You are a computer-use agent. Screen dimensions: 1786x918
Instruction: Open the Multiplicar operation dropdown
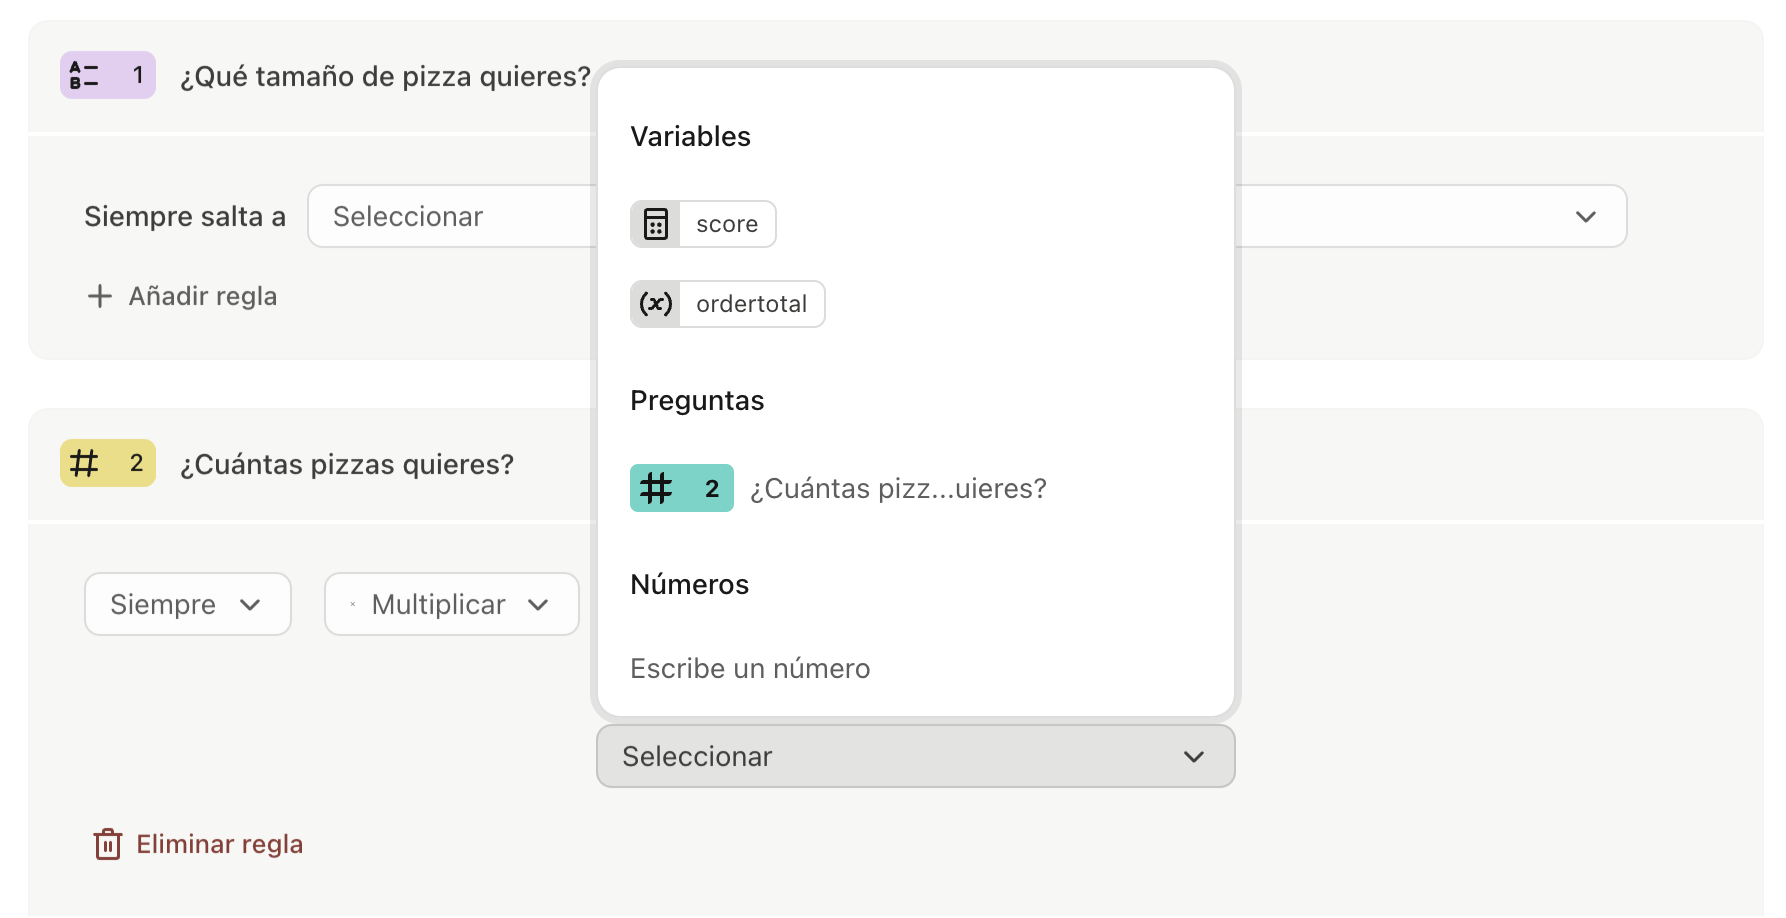click(451, 604)
